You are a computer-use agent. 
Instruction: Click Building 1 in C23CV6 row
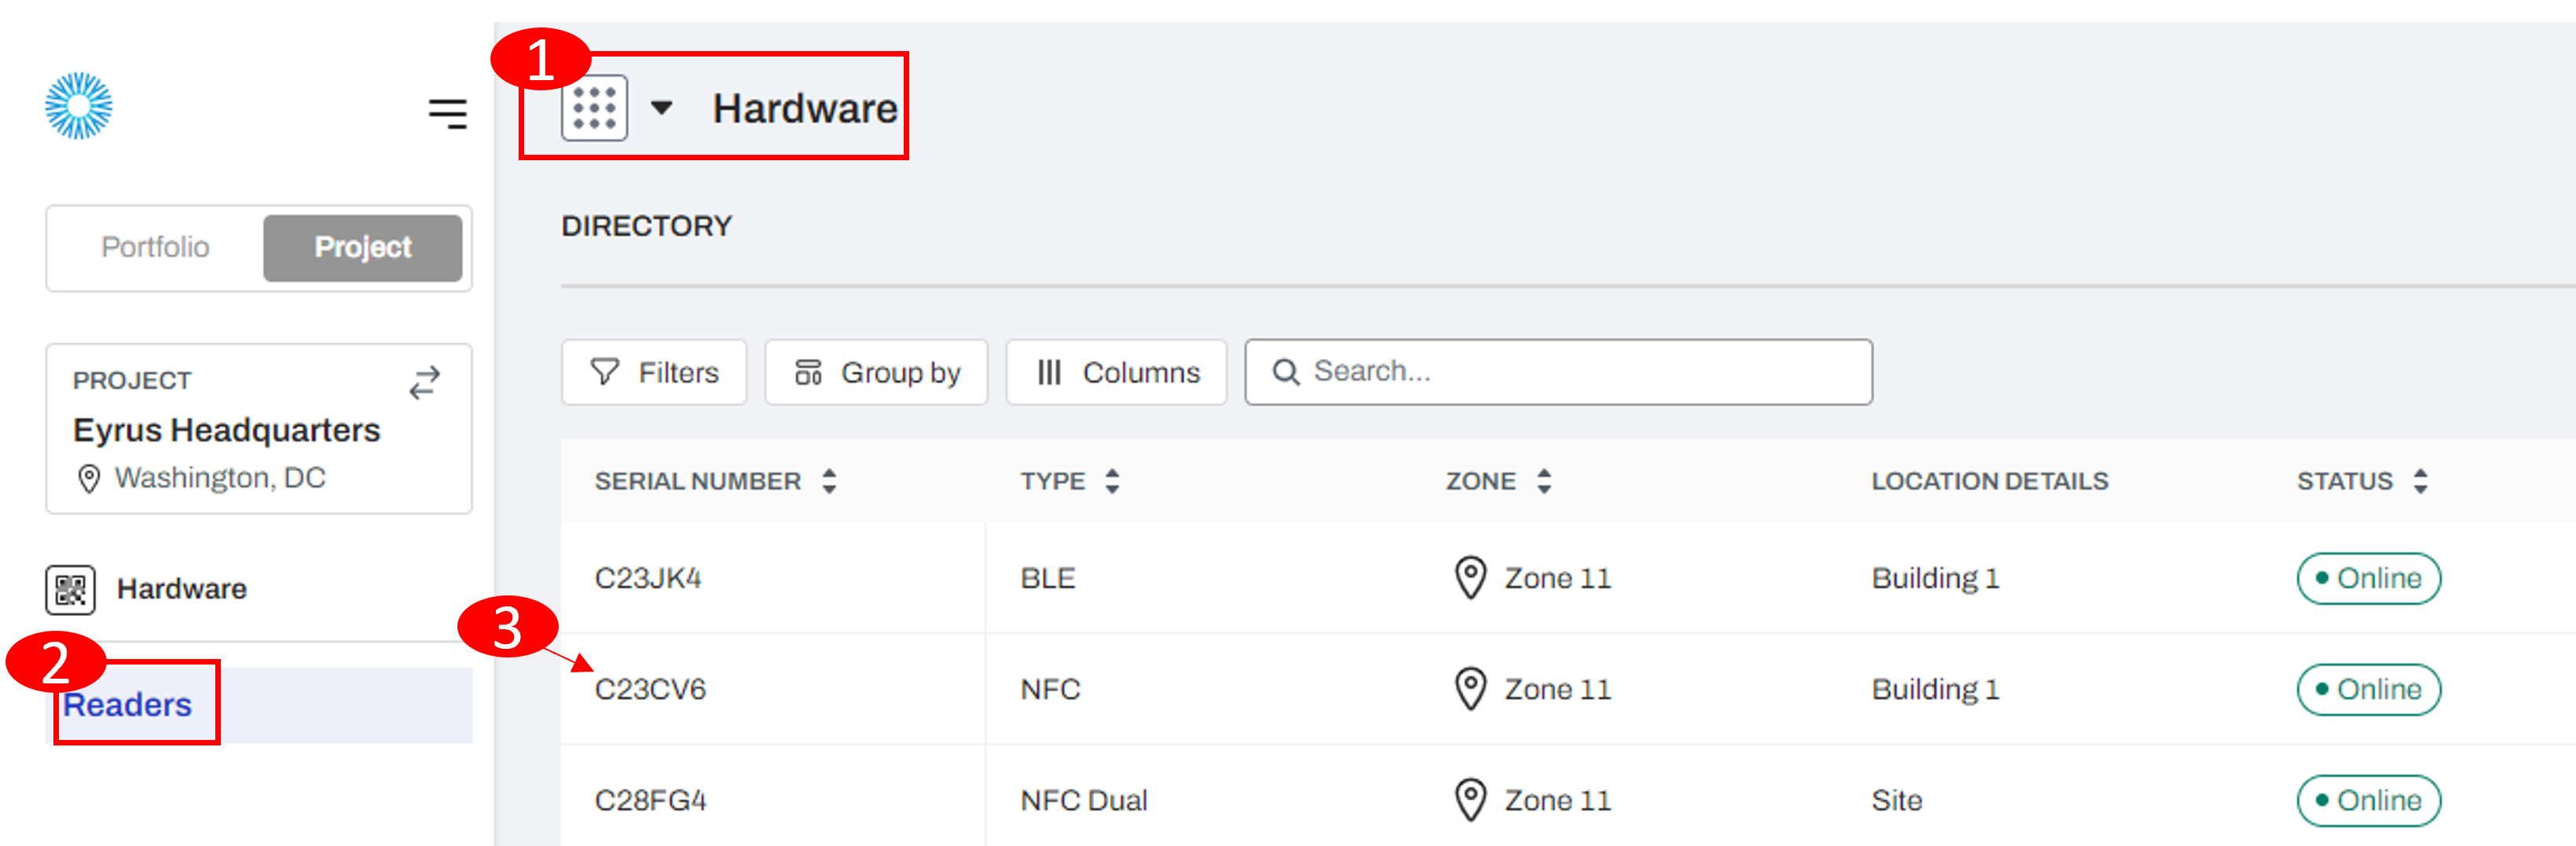1935,689
